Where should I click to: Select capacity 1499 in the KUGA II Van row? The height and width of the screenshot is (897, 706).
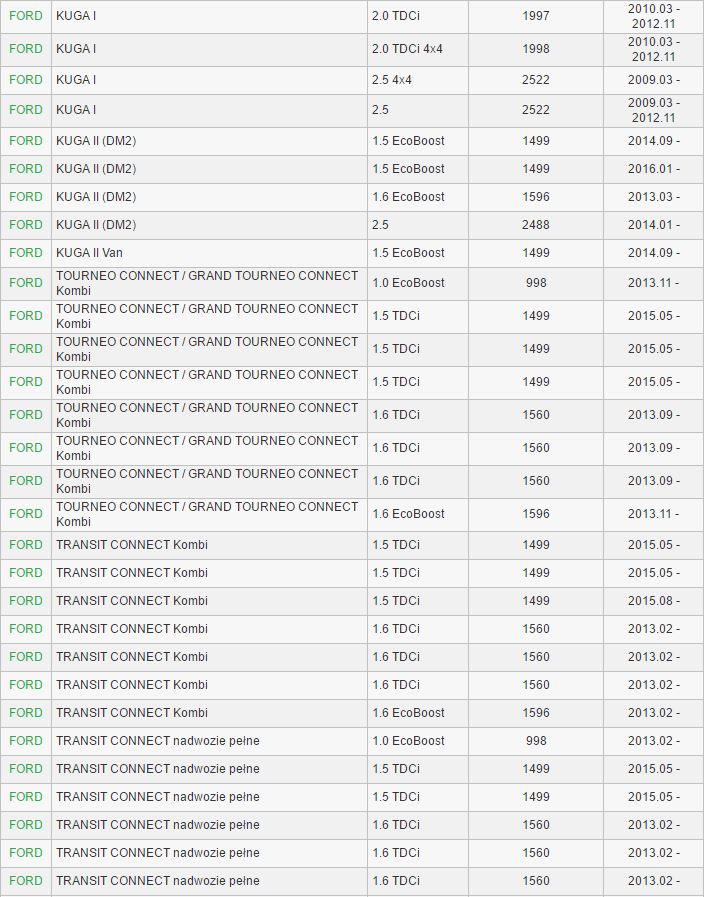(536, 253)
